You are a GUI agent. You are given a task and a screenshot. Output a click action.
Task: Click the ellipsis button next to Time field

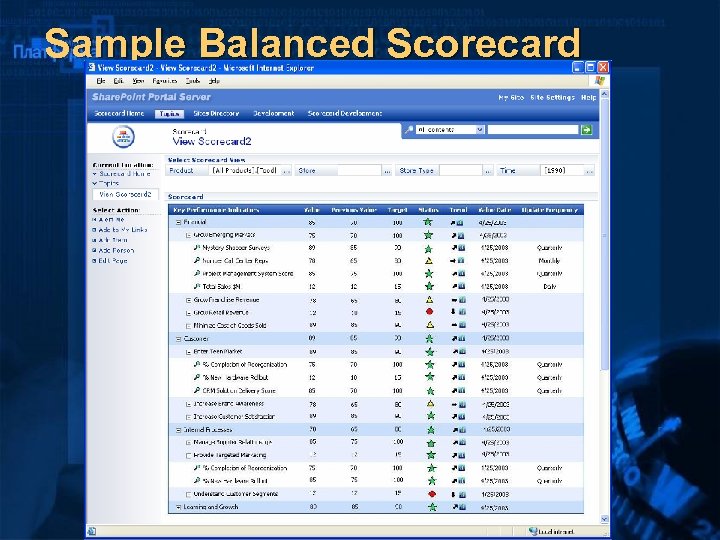(589, 171)
